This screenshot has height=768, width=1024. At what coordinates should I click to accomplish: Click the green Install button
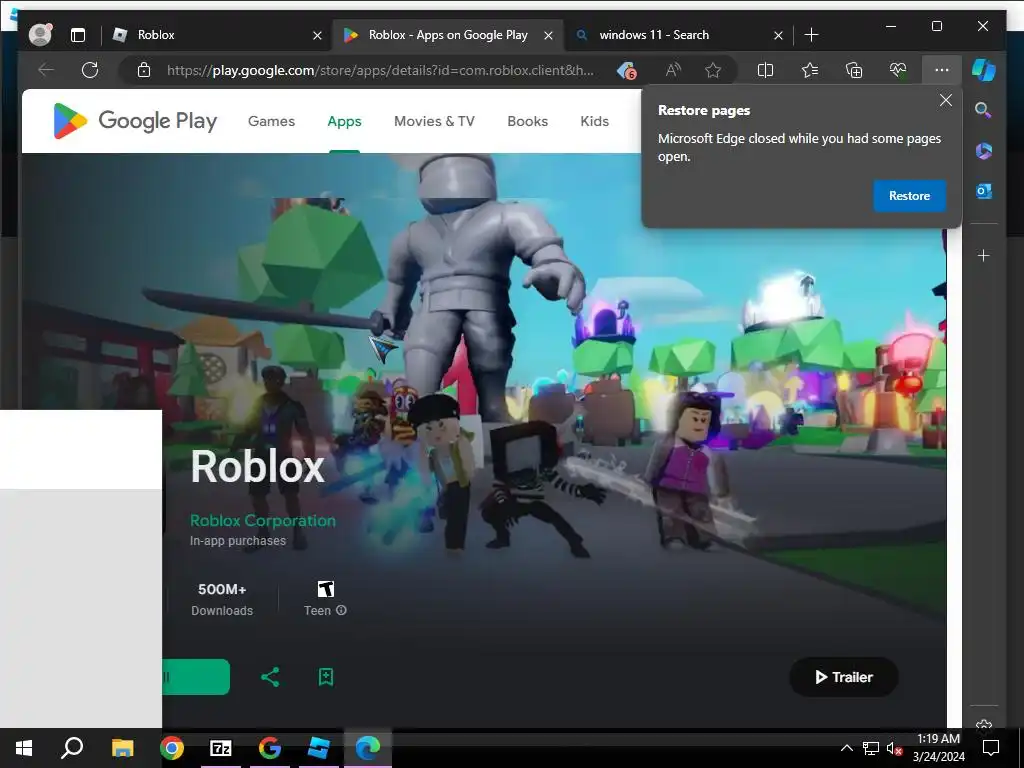pos(196,677)
